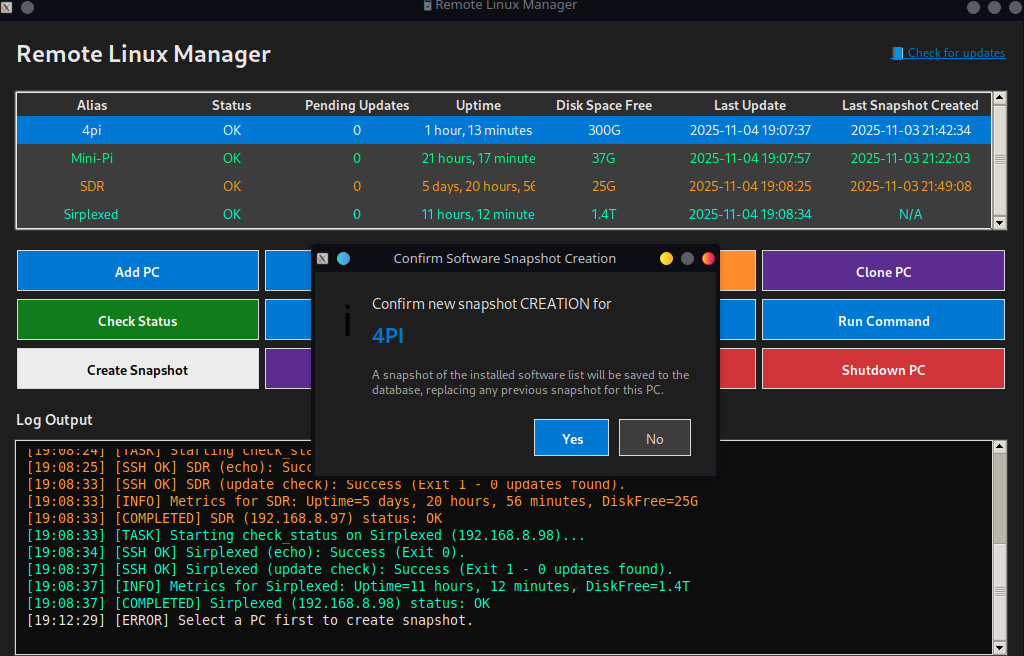Cancel the snapshot dialog with No
Viewport: 1024px width, 656px height.
pyautogui.click(x=654, y=438)
